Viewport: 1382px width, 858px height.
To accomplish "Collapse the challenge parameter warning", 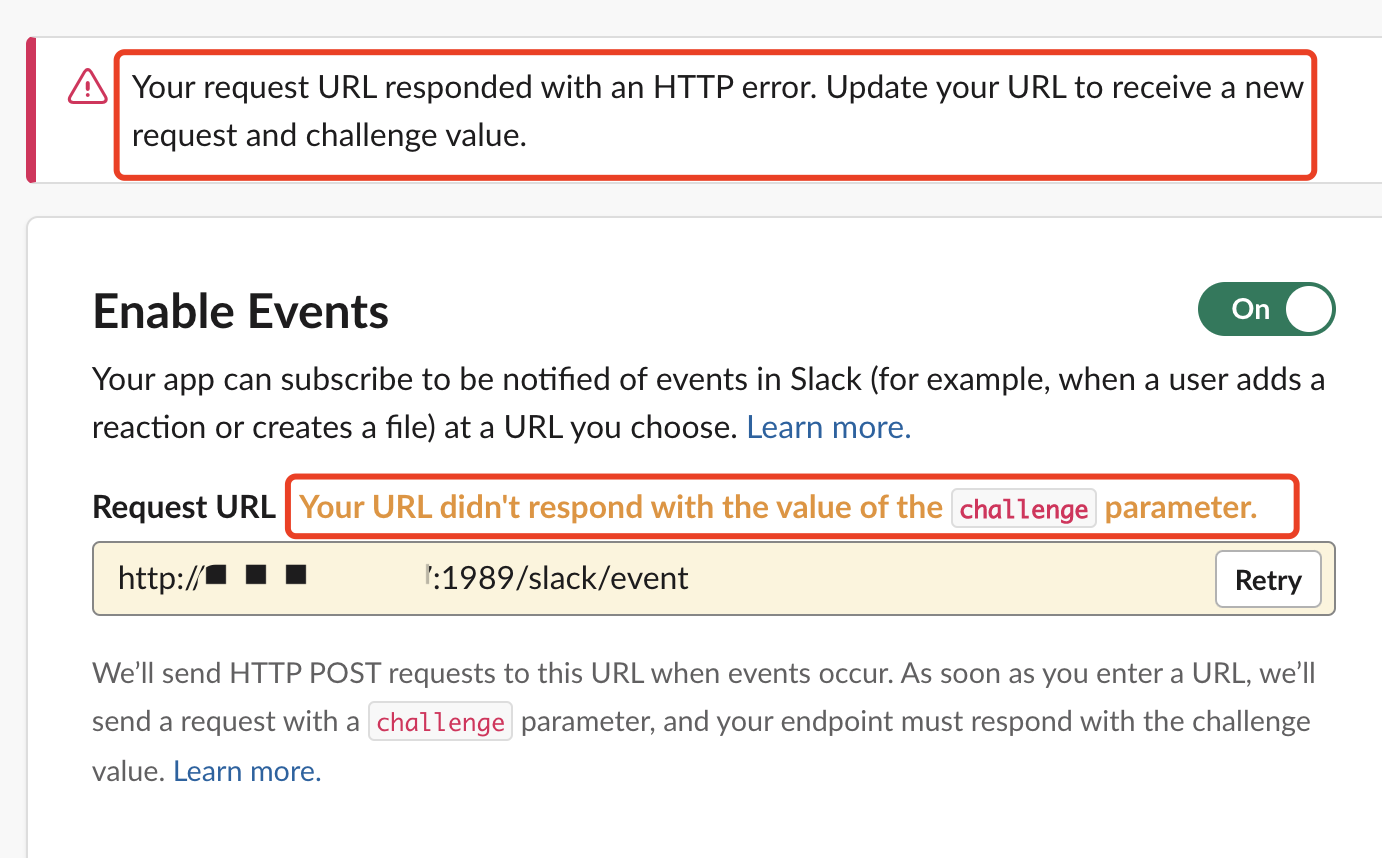I will [x=792, y=507].
